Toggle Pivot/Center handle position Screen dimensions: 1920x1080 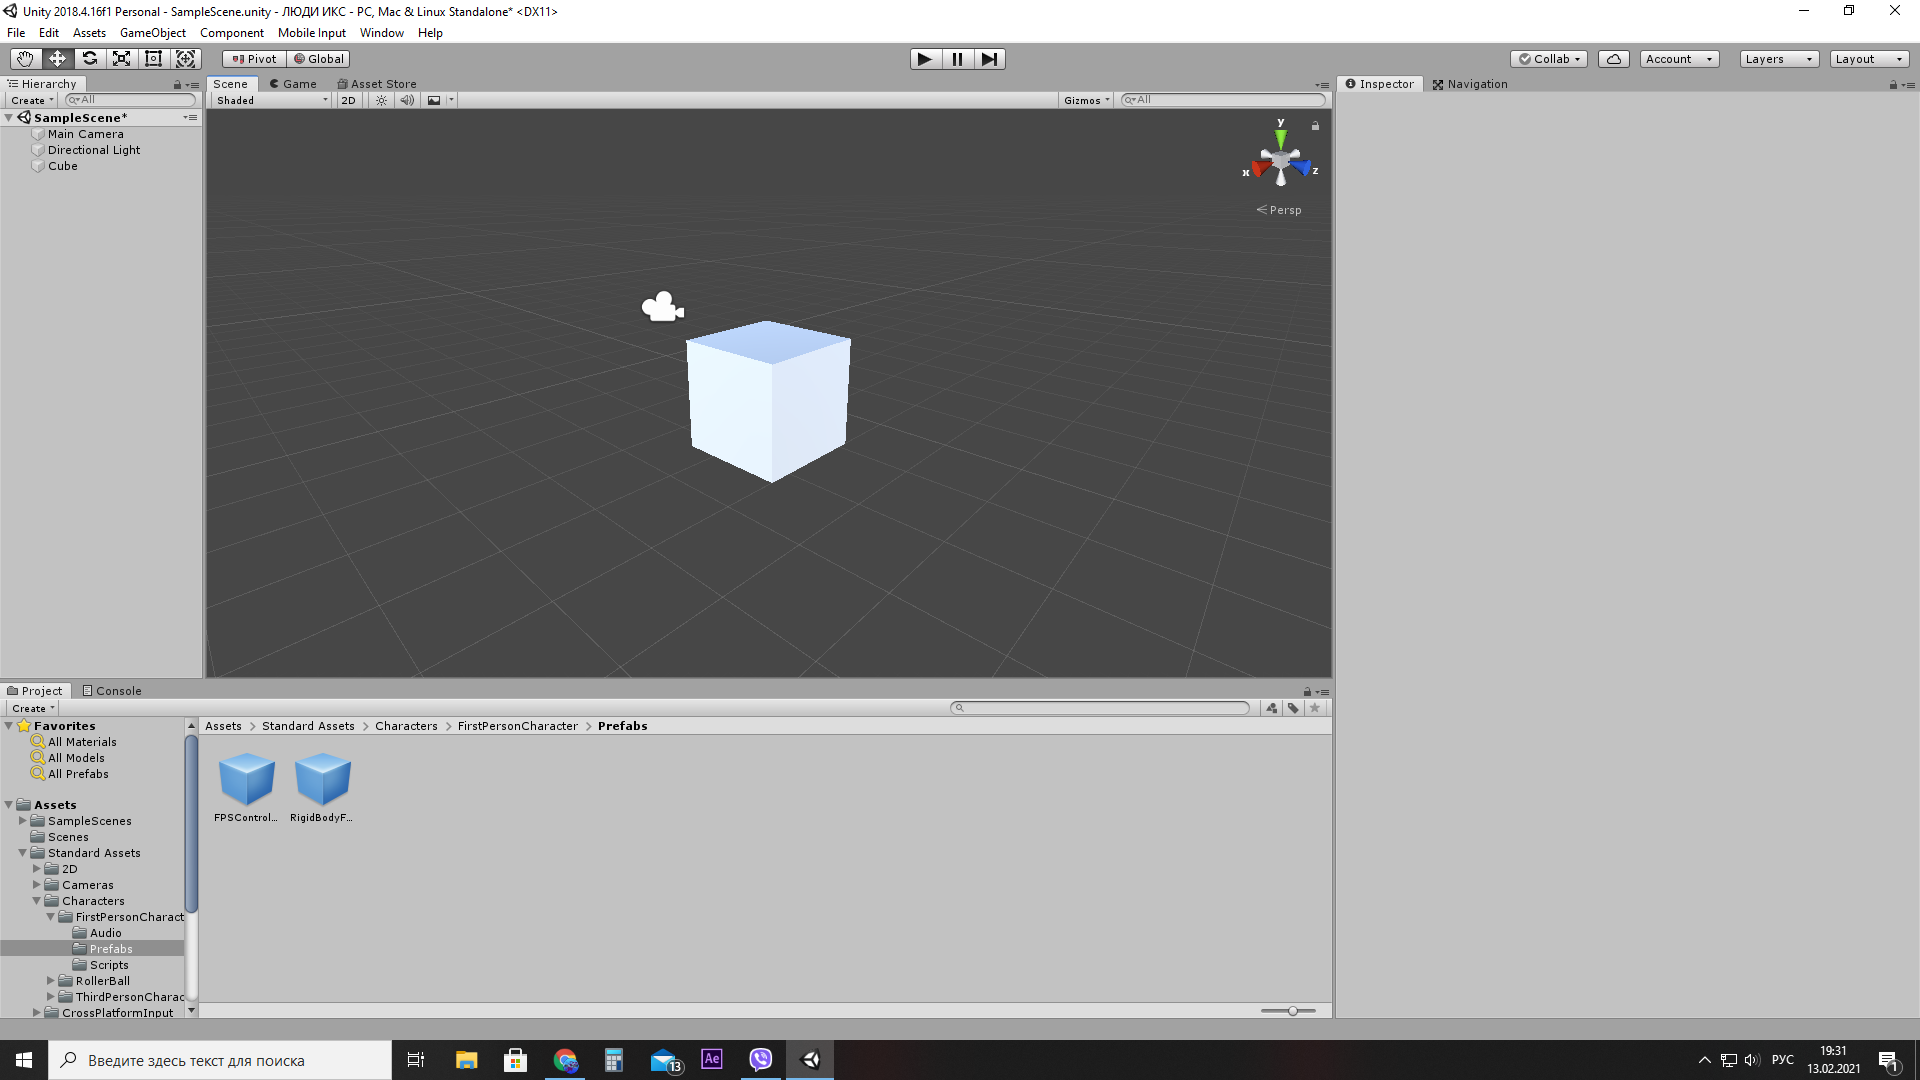point(254,59)
